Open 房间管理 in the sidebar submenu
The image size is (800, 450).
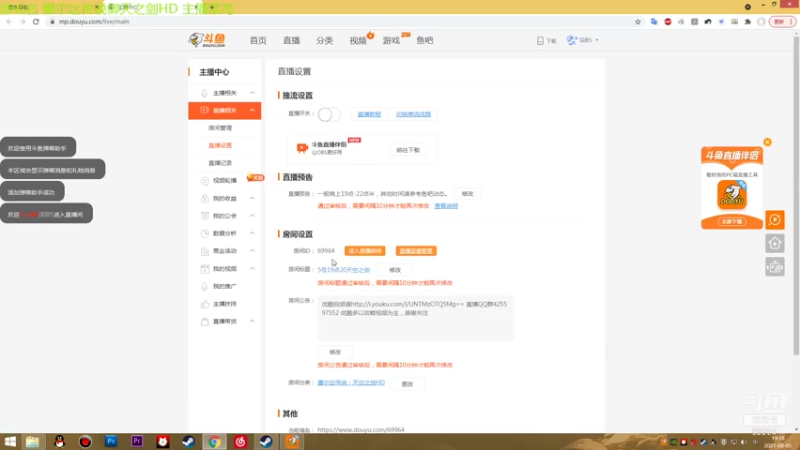220,128
